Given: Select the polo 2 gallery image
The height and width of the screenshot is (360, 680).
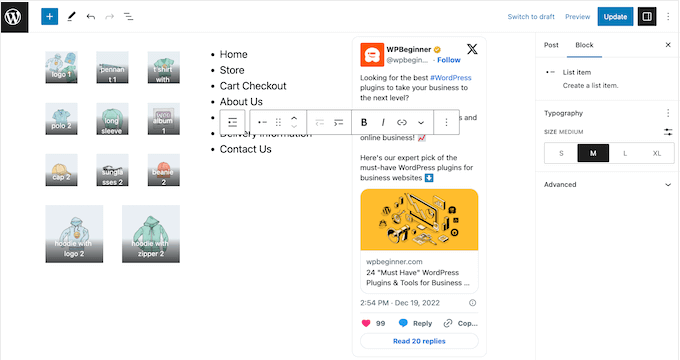Looking at the screenshot, I should coord(61,118).
